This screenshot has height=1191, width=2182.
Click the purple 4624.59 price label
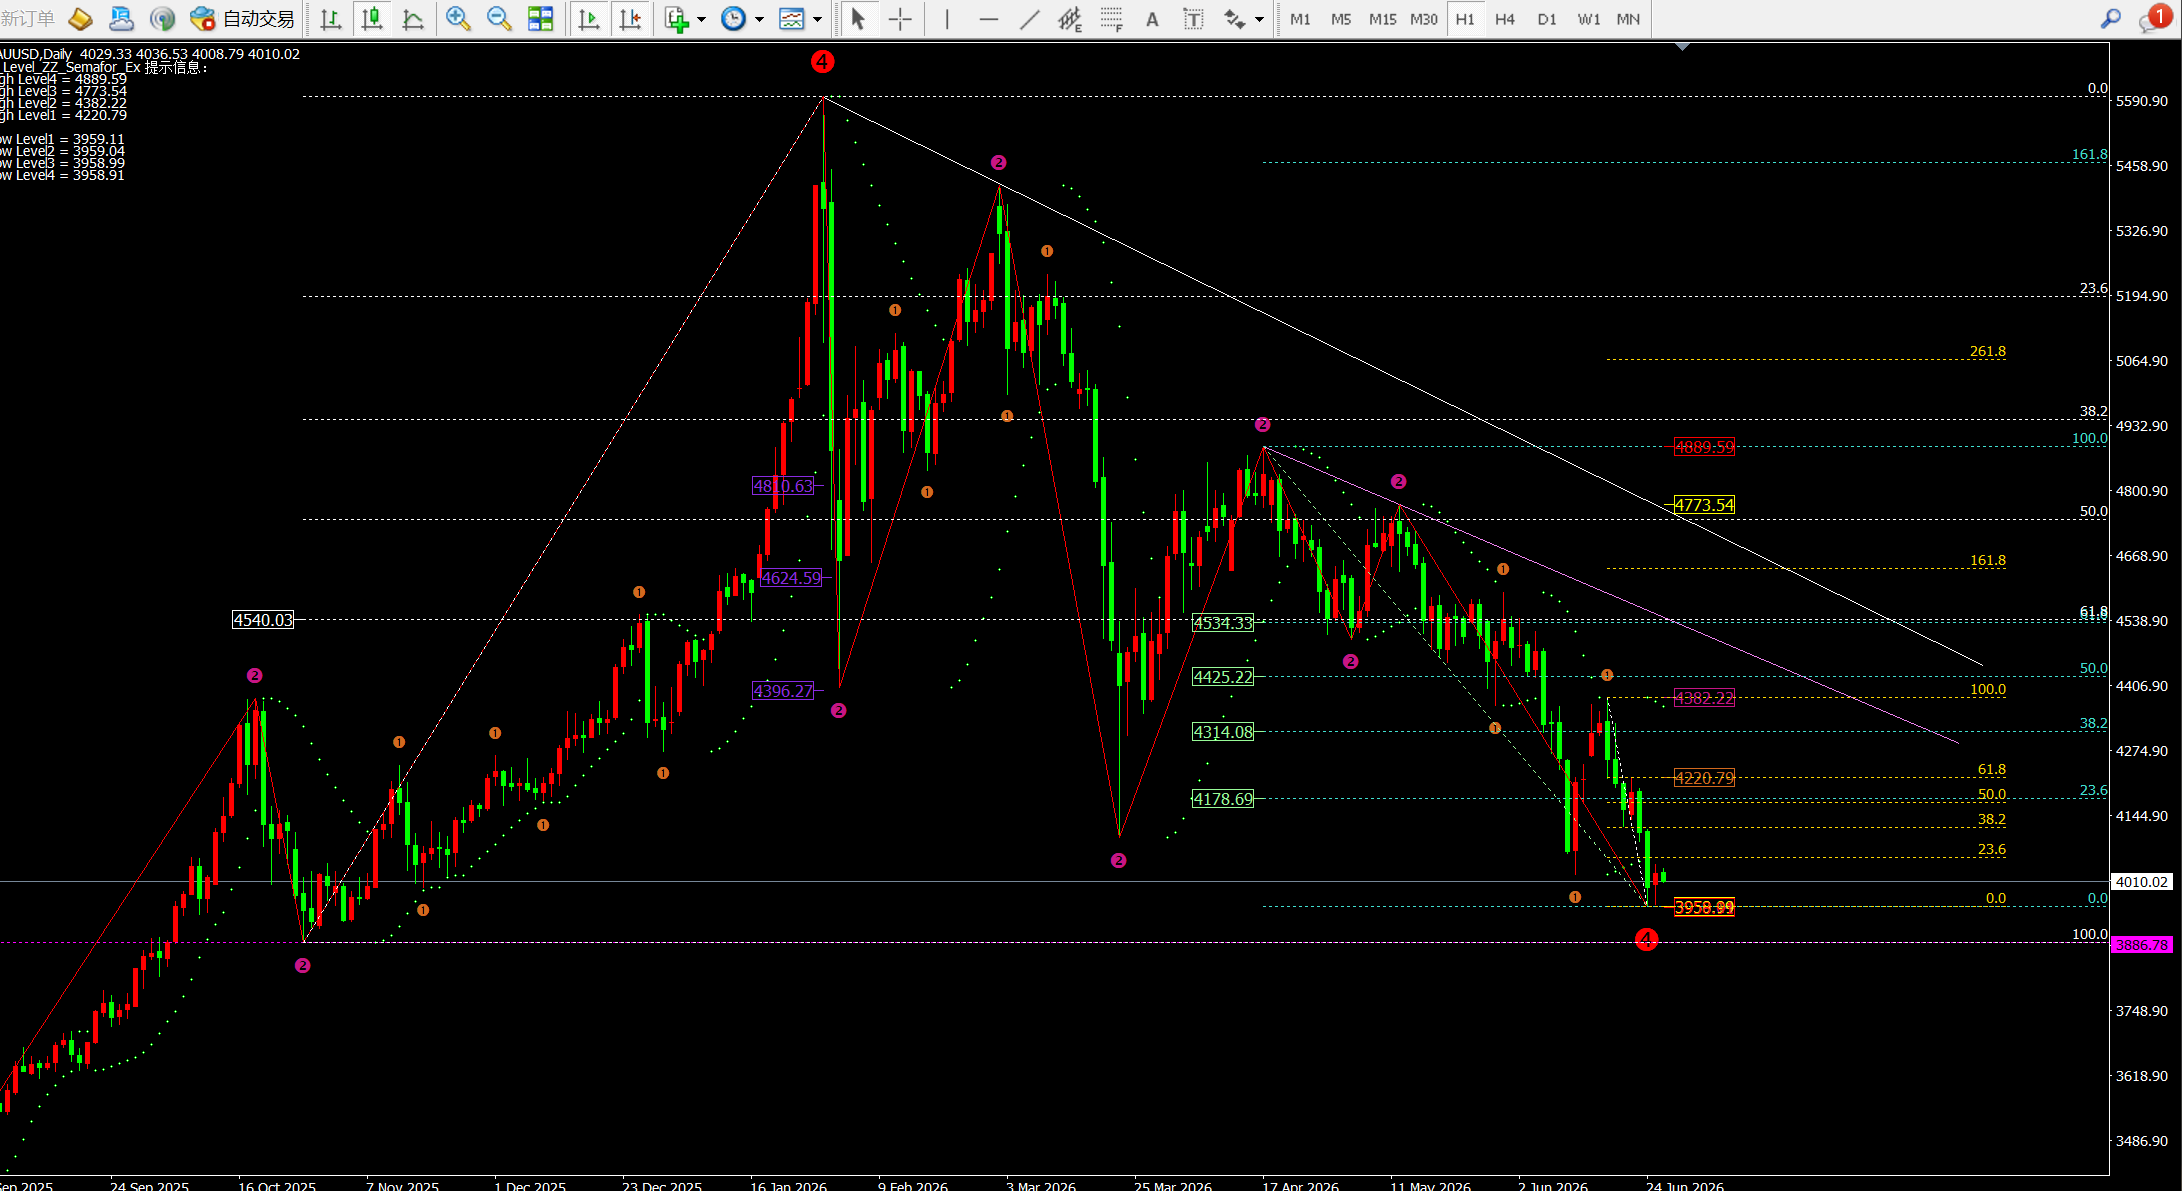(790, 578)
